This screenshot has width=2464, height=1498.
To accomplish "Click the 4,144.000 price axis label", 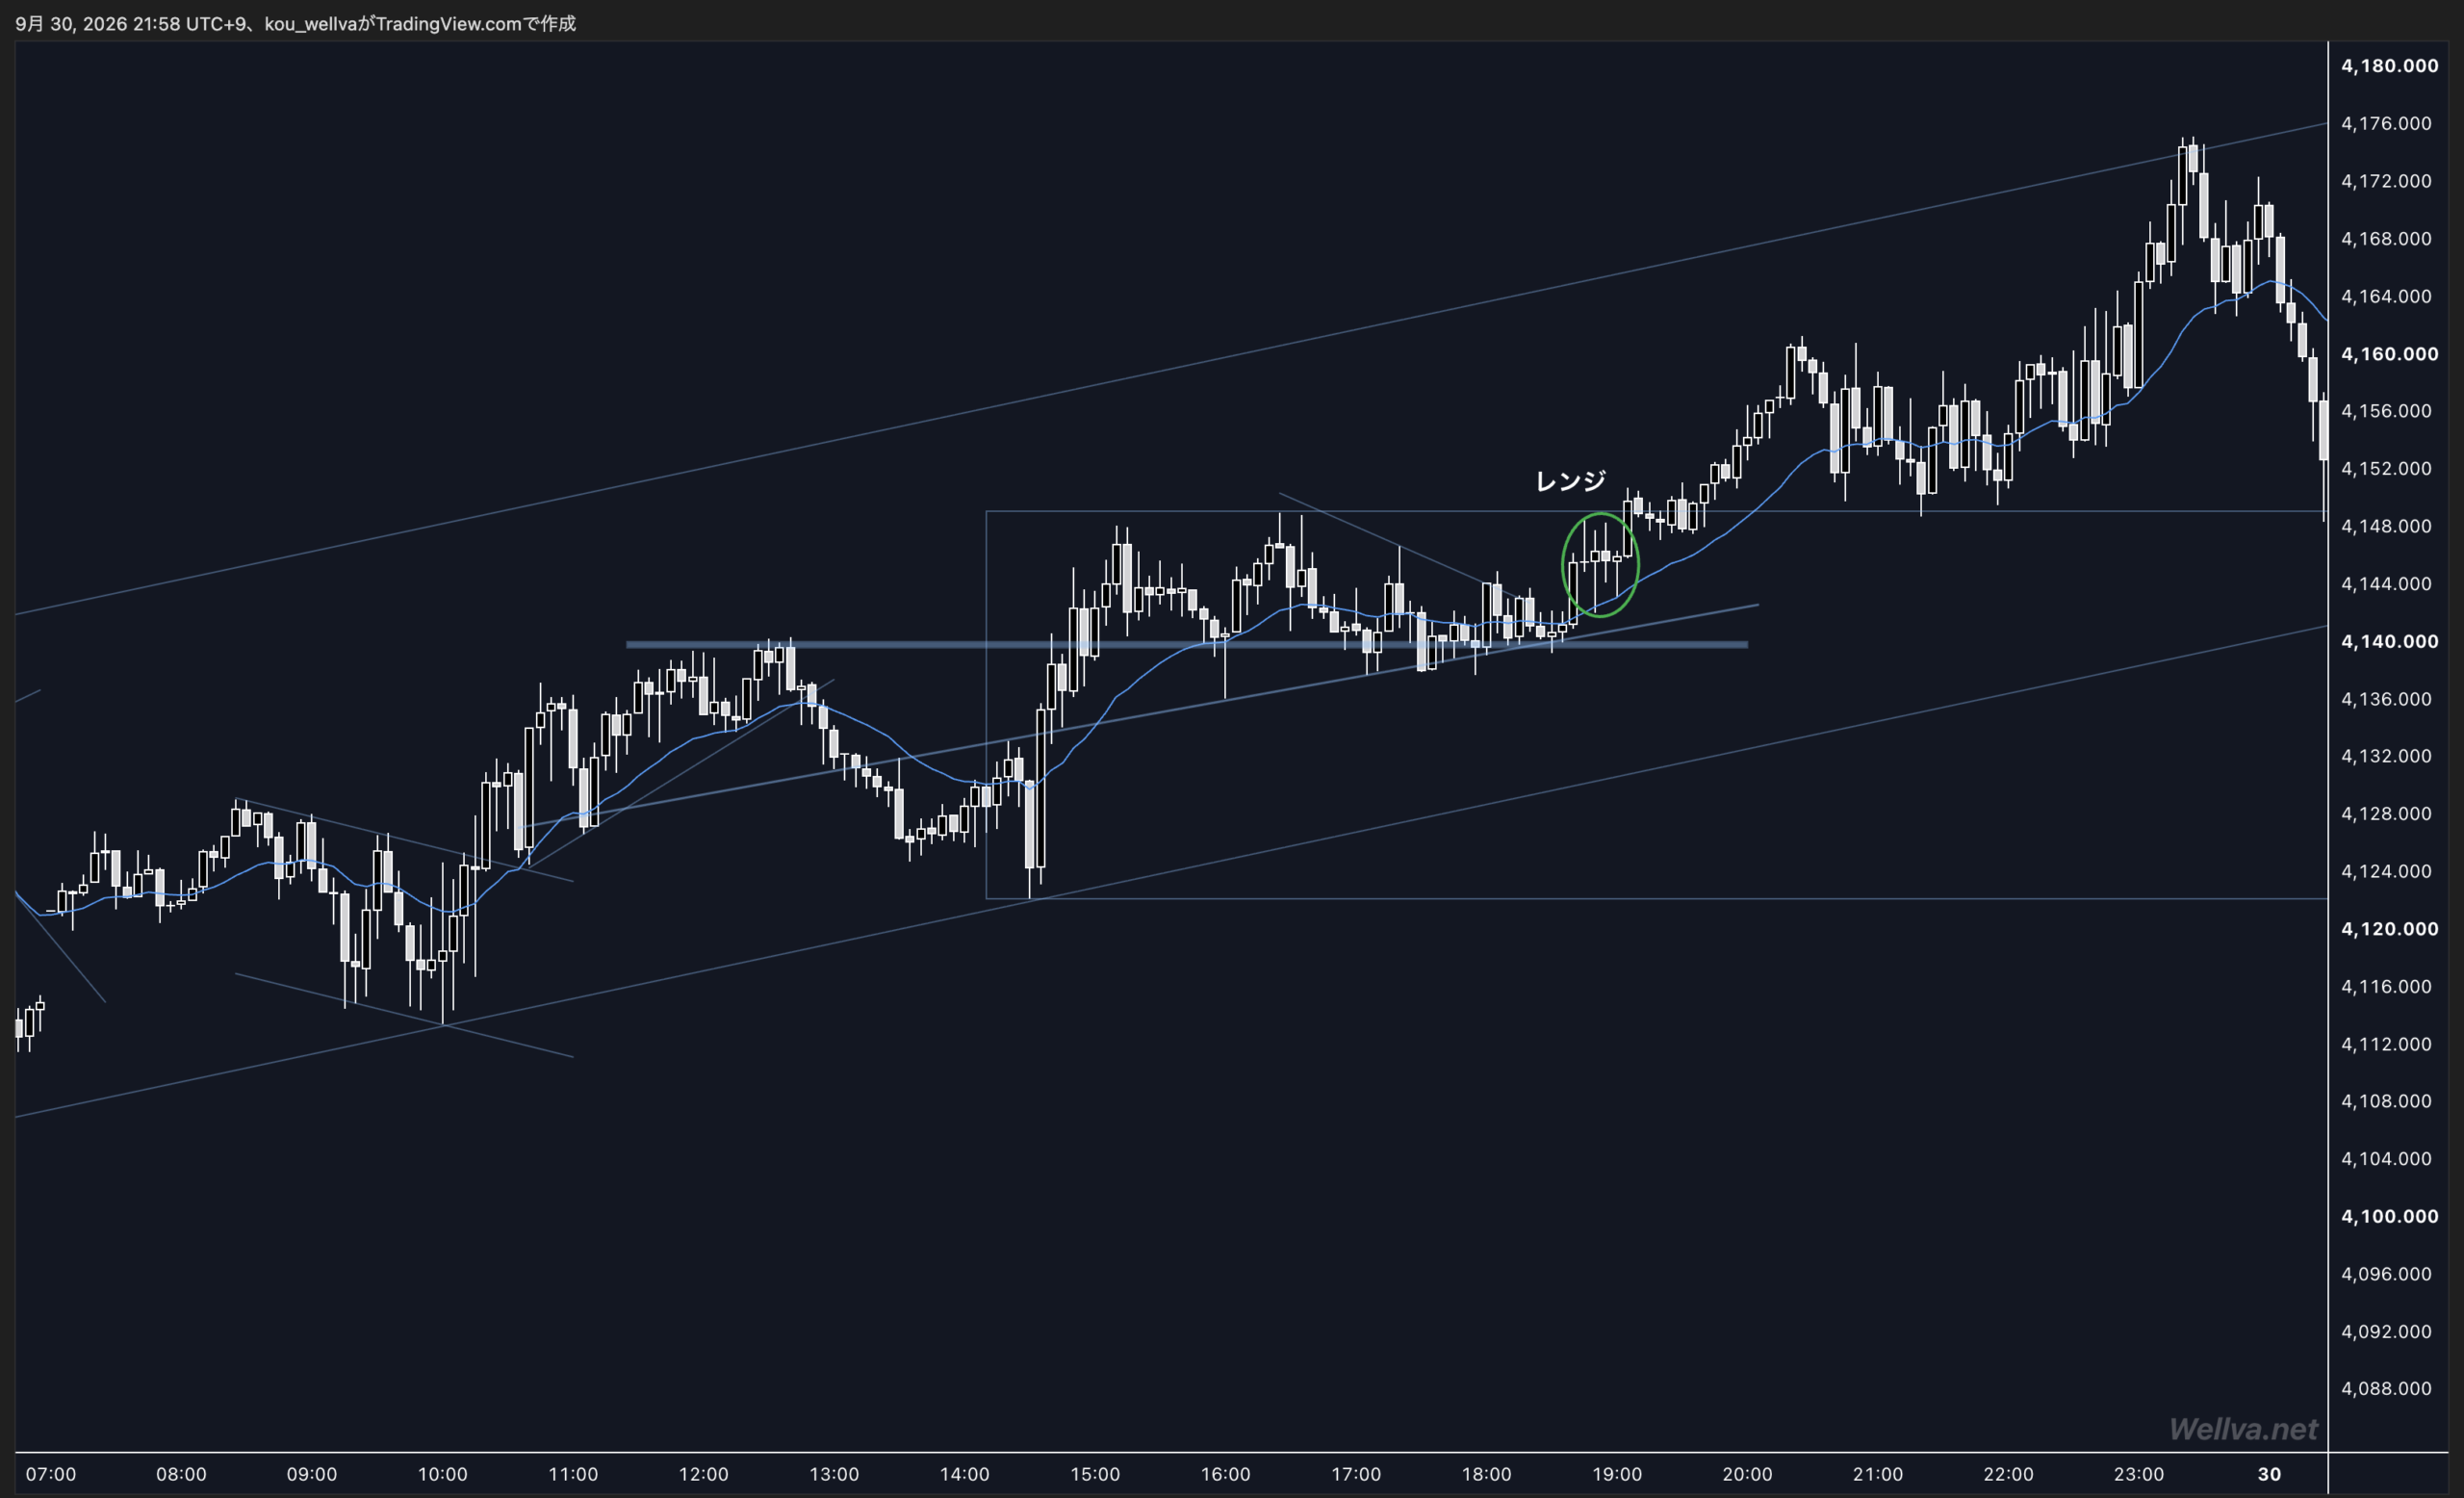I will pos(2385,584).
